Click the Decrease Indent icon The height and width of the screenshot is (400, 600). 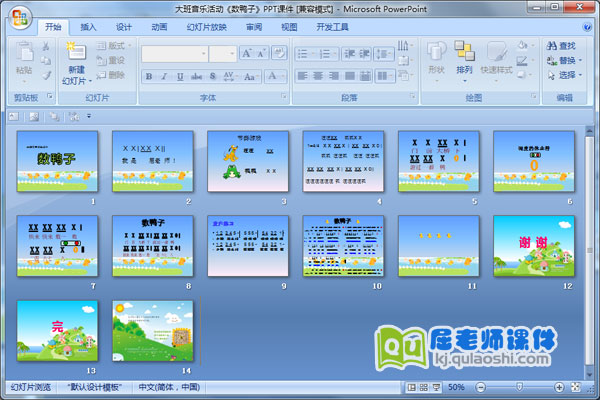coord(350,54)
